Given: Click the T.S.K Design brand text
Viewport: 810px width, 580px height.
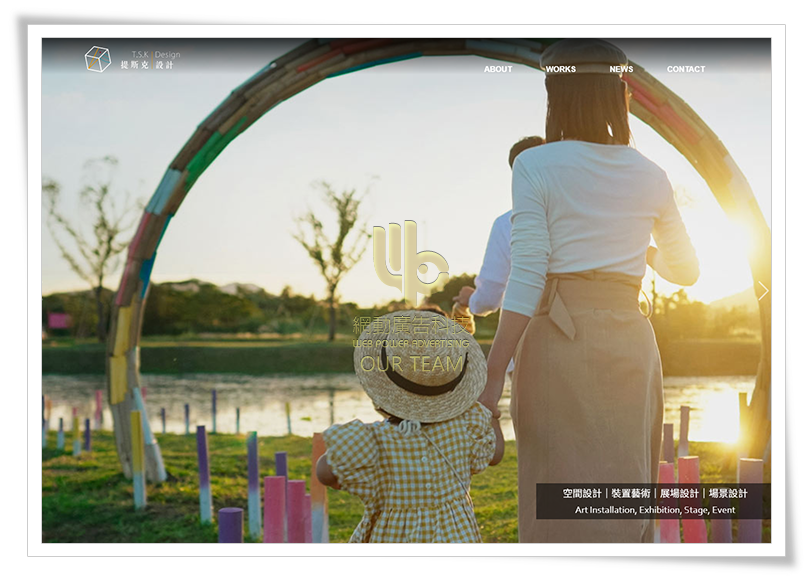Looking at the screenshot, I should [155, 54].
